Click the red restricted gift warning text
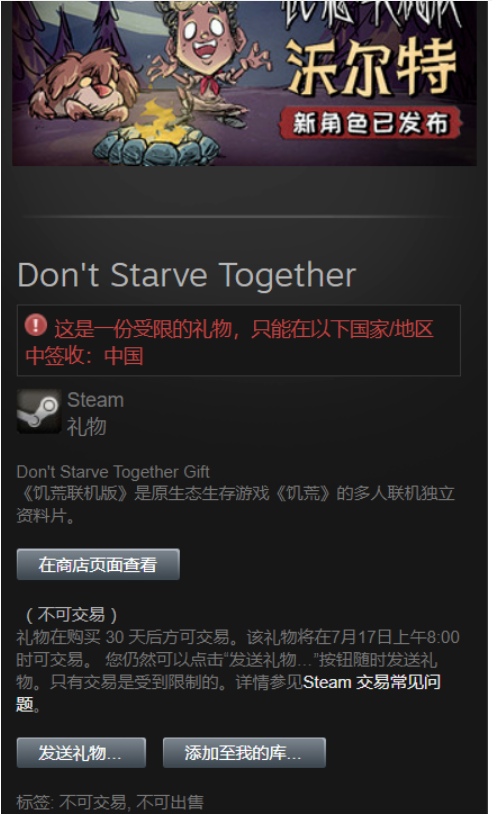 230,342
